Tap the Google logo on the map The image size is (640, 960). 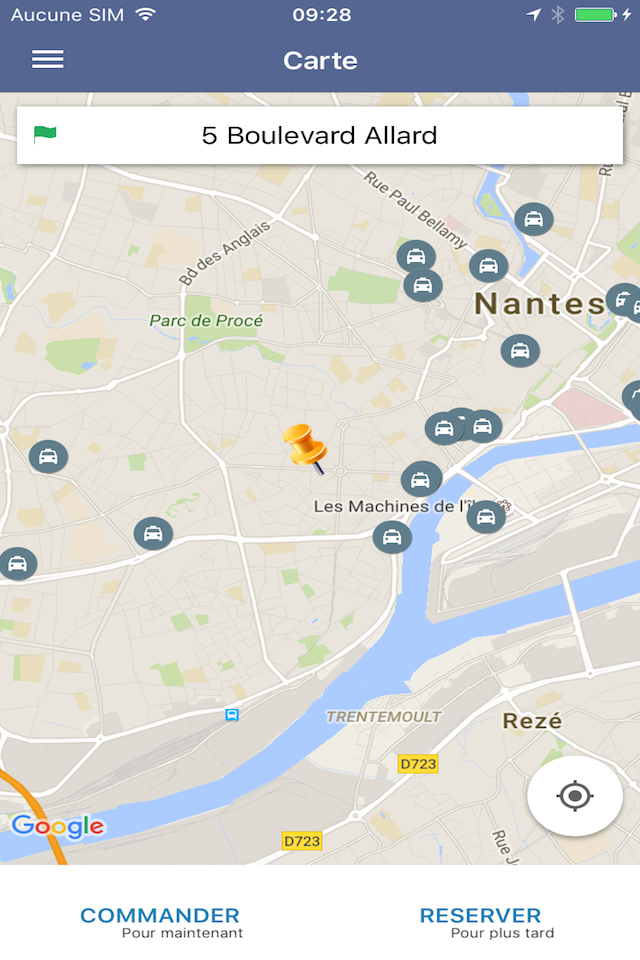(x=58, y=826)
